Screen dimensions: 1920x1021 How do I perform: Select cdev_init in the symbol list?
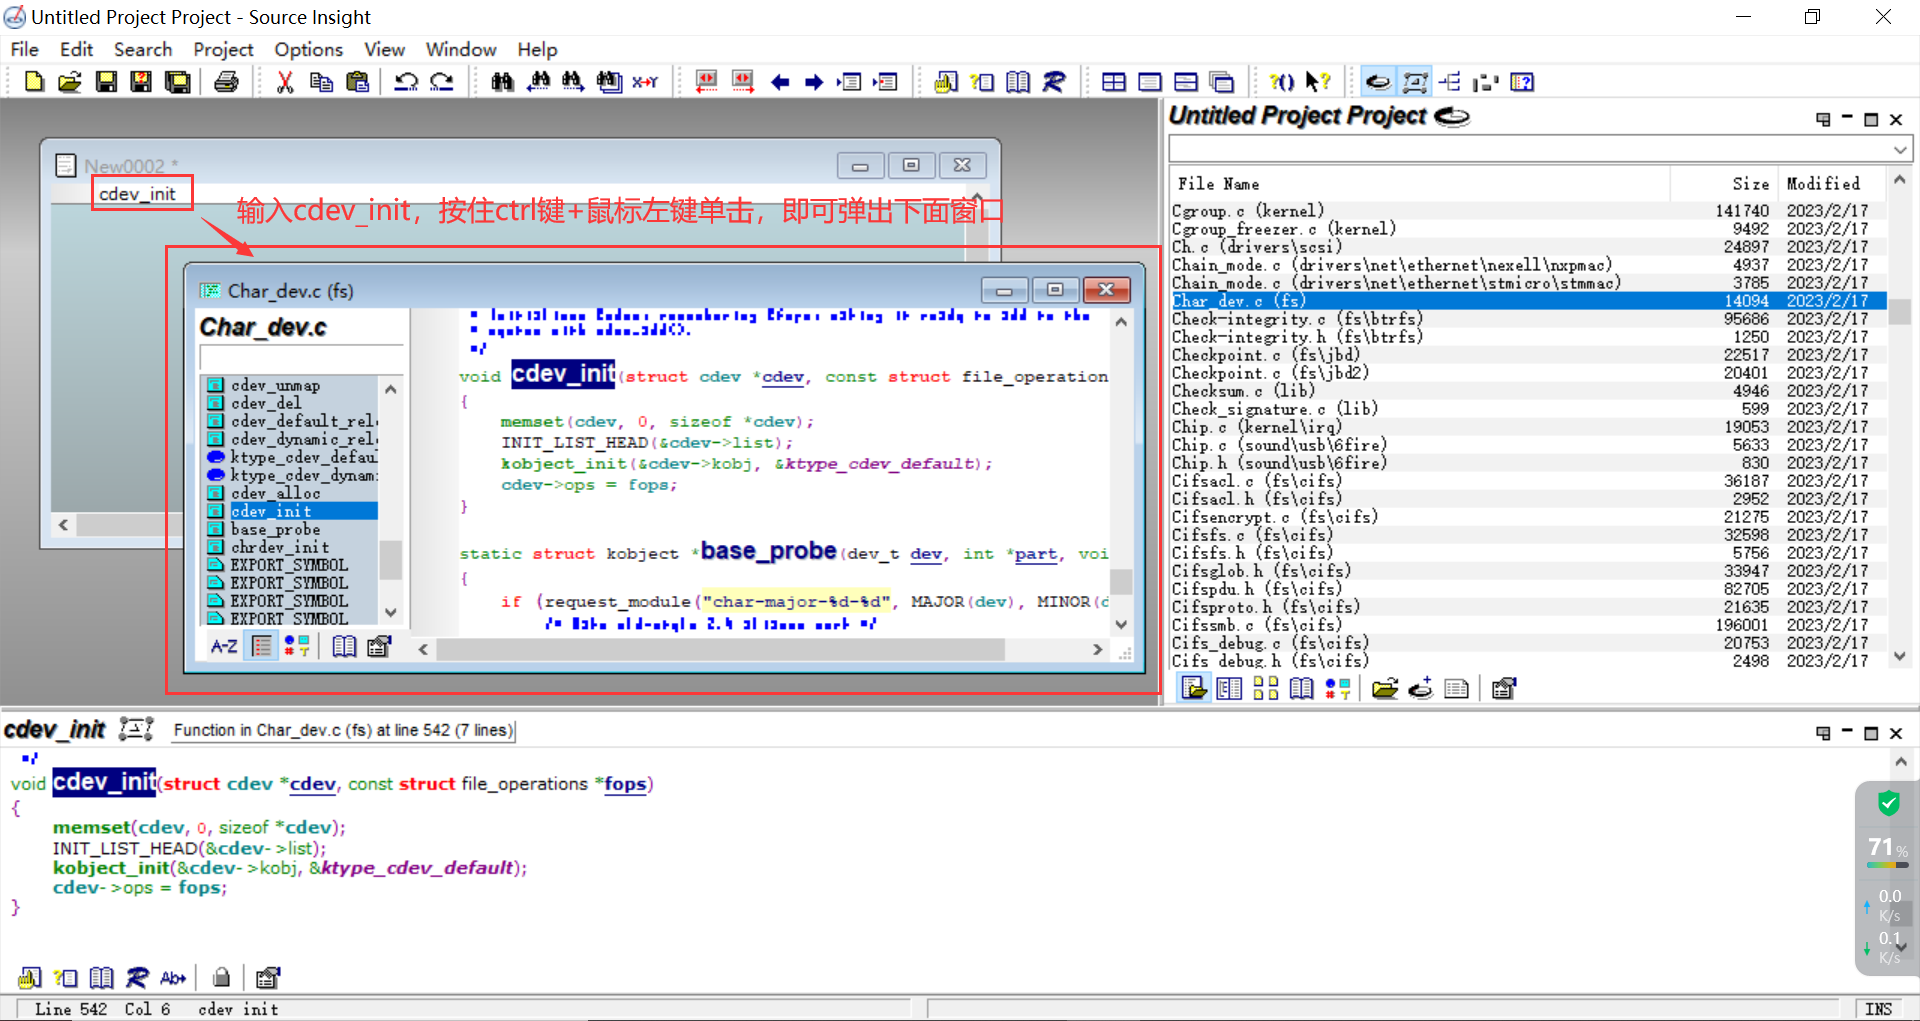[271, 510]
